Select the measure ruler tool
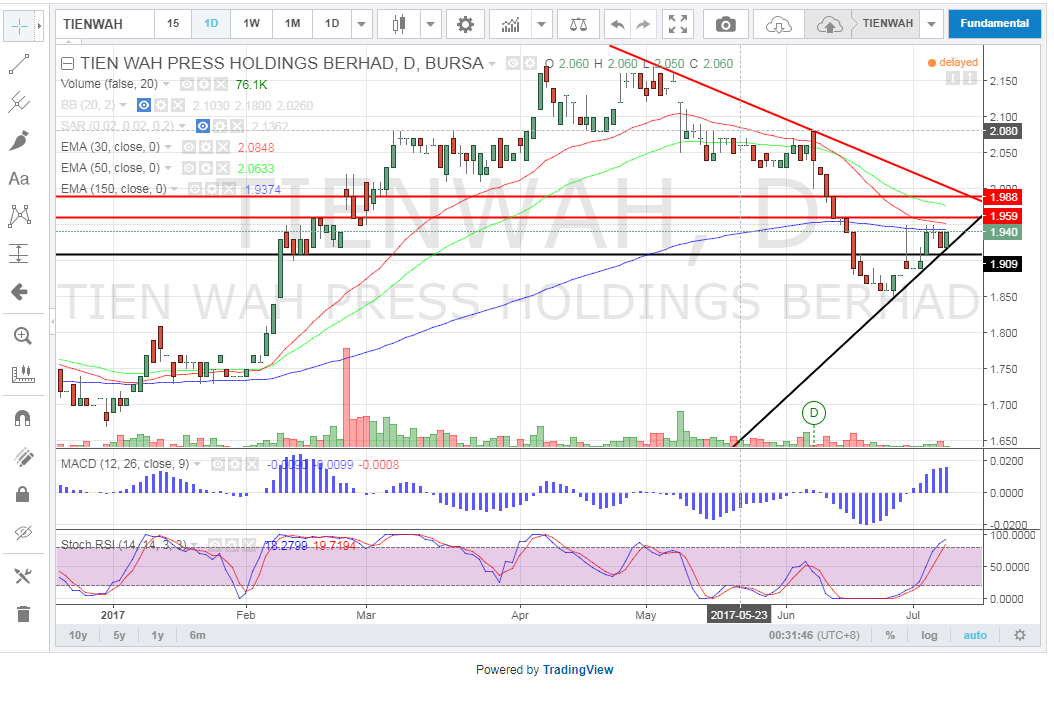This screenshot has width=1054, height=716. pyautogui.click(x=23, y=374)
